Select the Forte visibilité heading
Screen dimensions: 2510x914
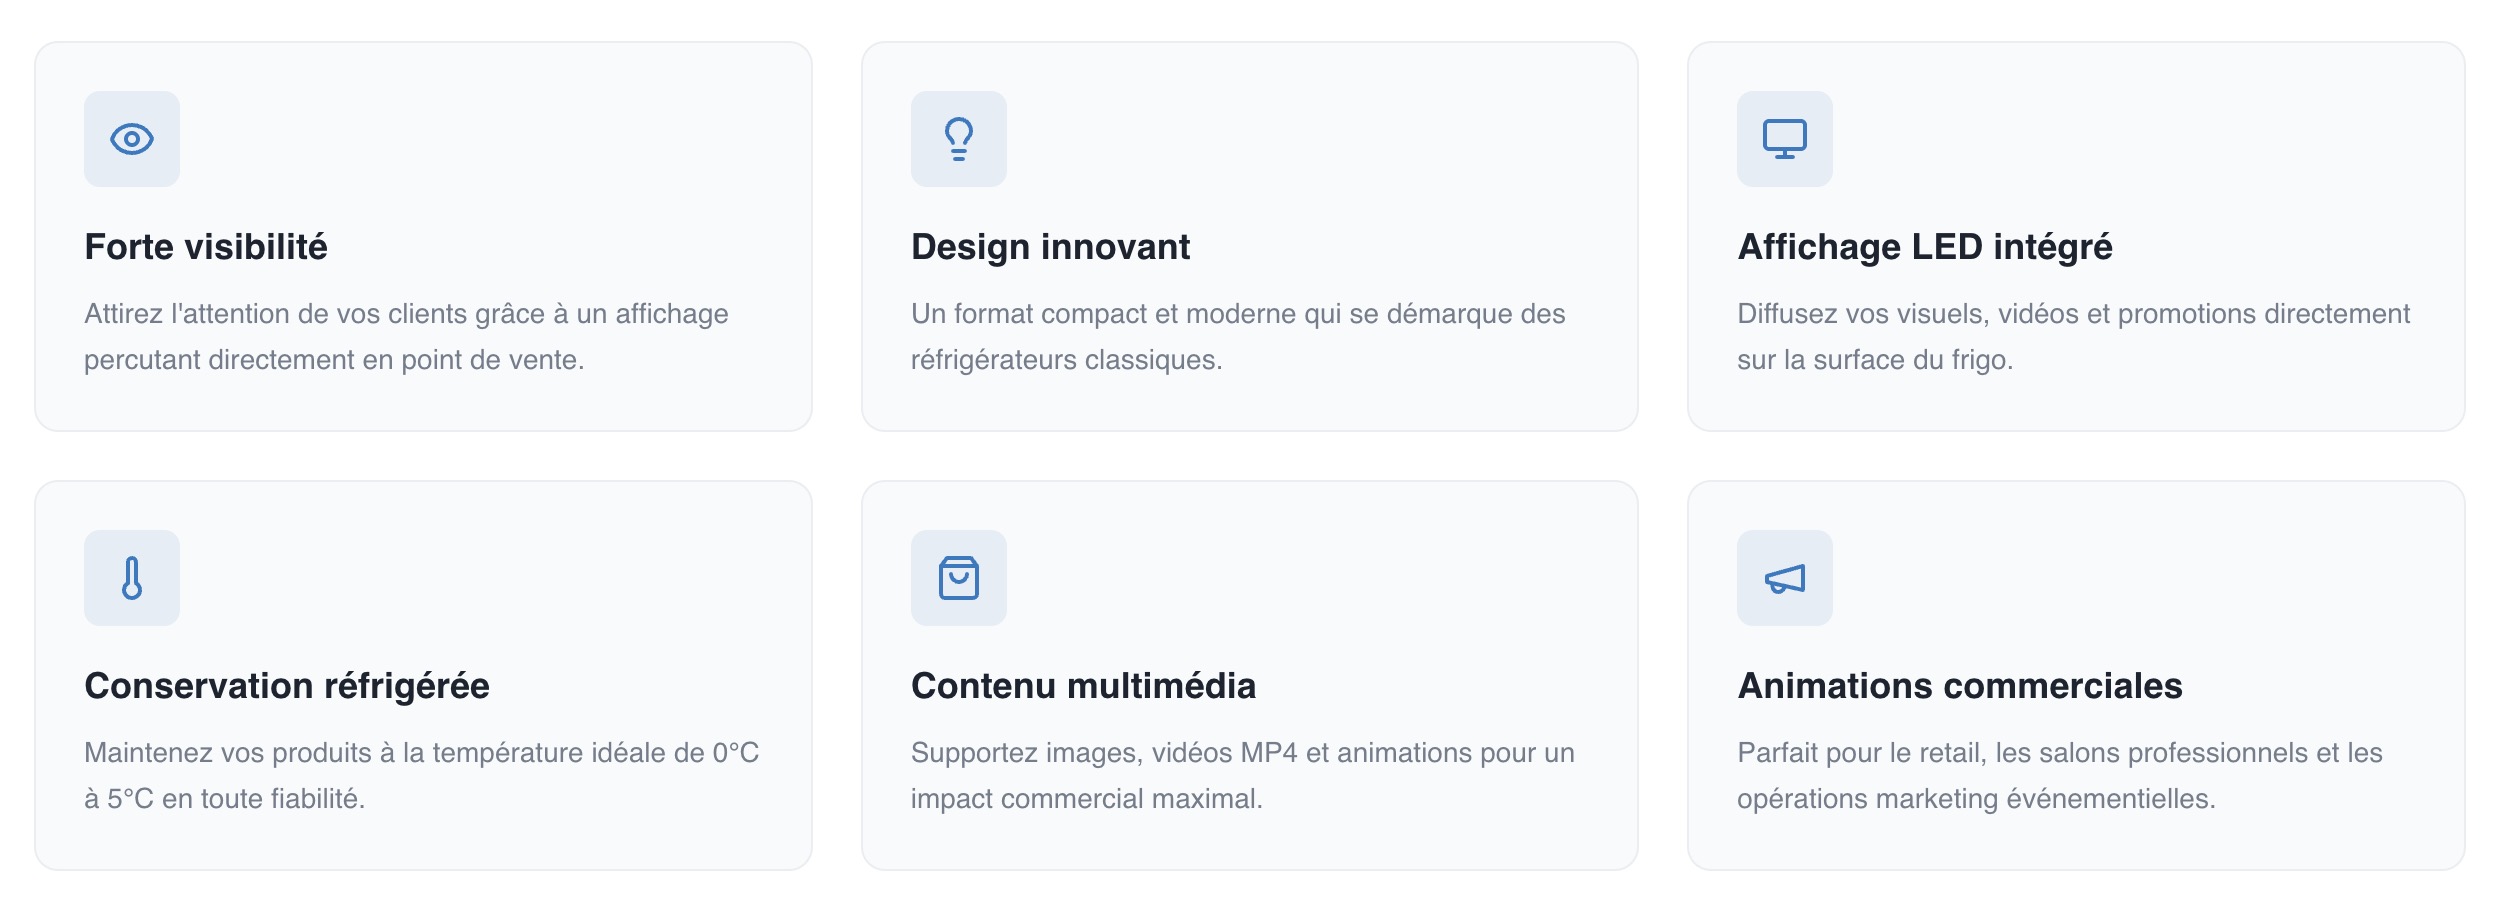[x=206, y=247]
